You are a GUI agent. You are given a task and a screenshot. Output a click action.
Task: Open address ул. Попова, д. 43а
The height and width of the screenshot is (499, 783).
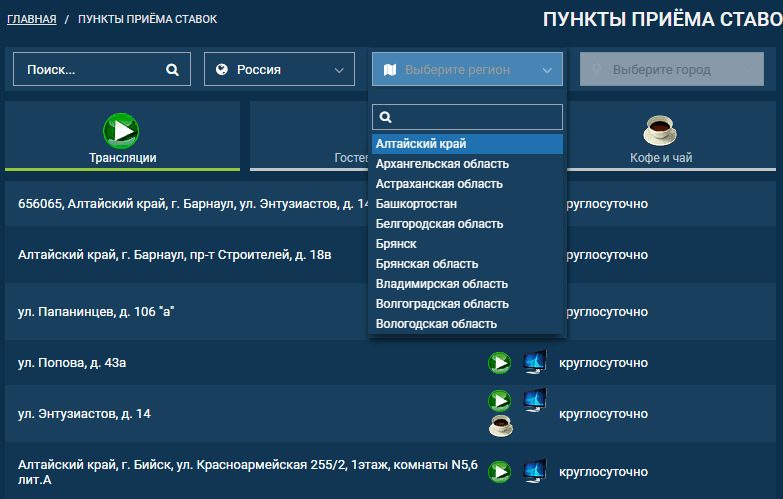72,363
